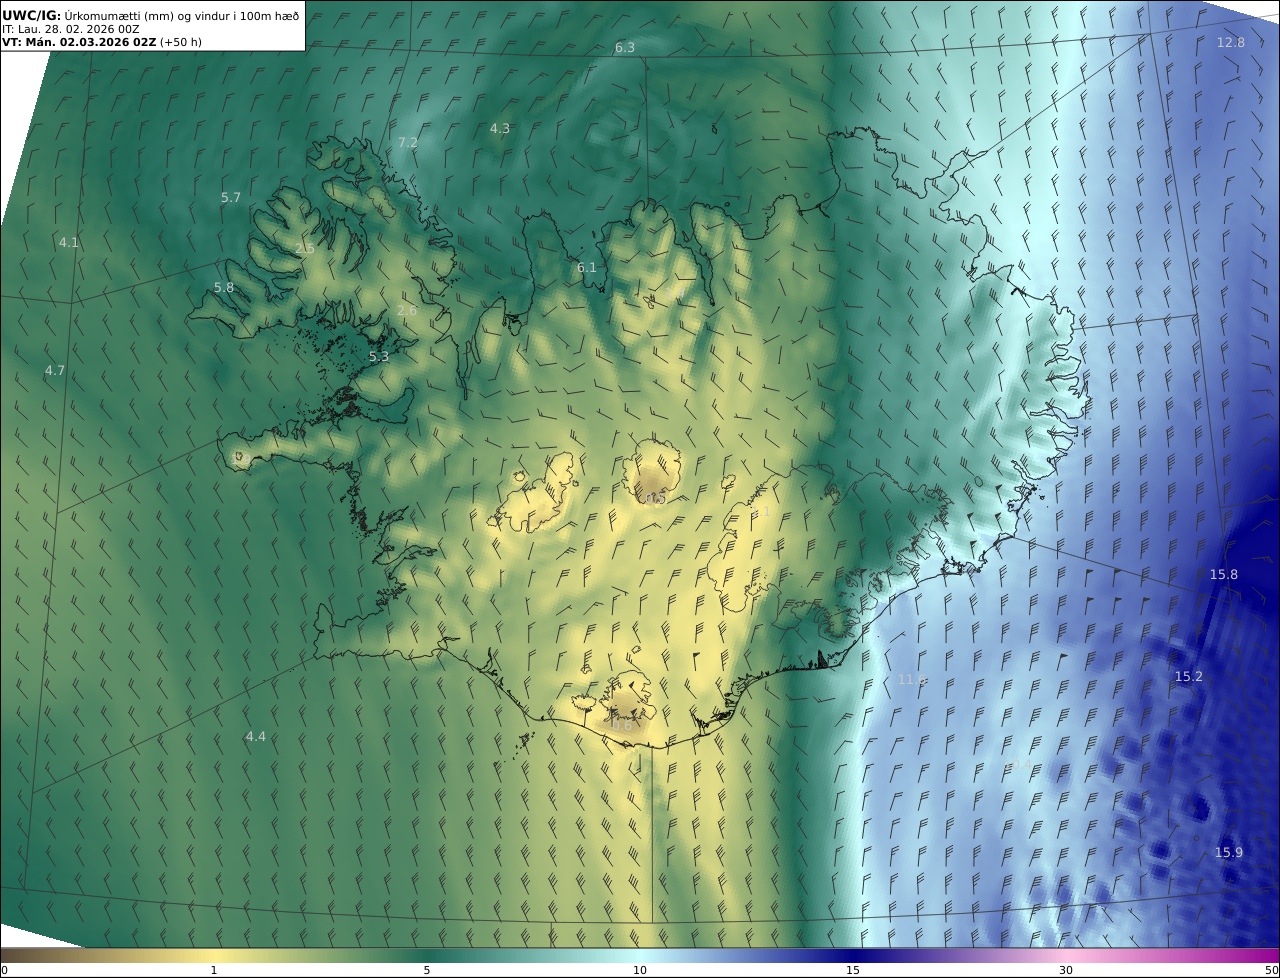Click the colorbar tick label 50
The height and width of the screenshot is (978, 1280).
coord(1272,970)
